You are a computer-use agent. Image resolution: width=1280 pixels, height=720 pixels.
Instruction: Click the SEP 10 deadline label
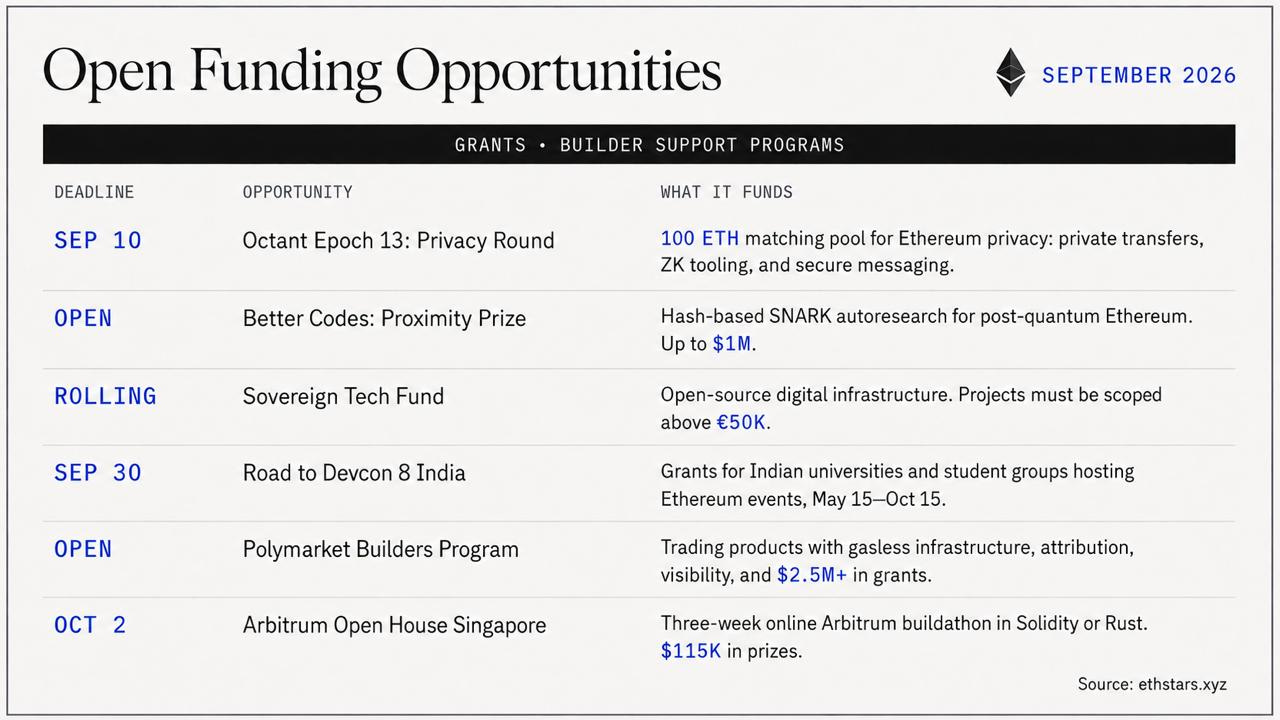coord(98,241)
